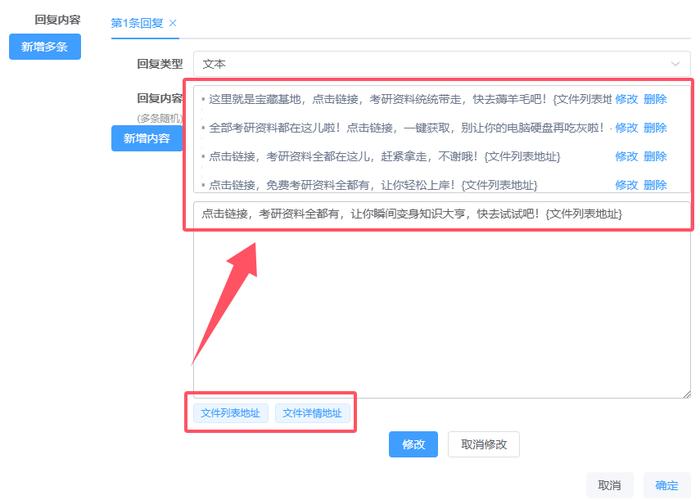Click into the text area containing 让你瞬间变身知识大亨
700x500 pixels.
(442, 300)
